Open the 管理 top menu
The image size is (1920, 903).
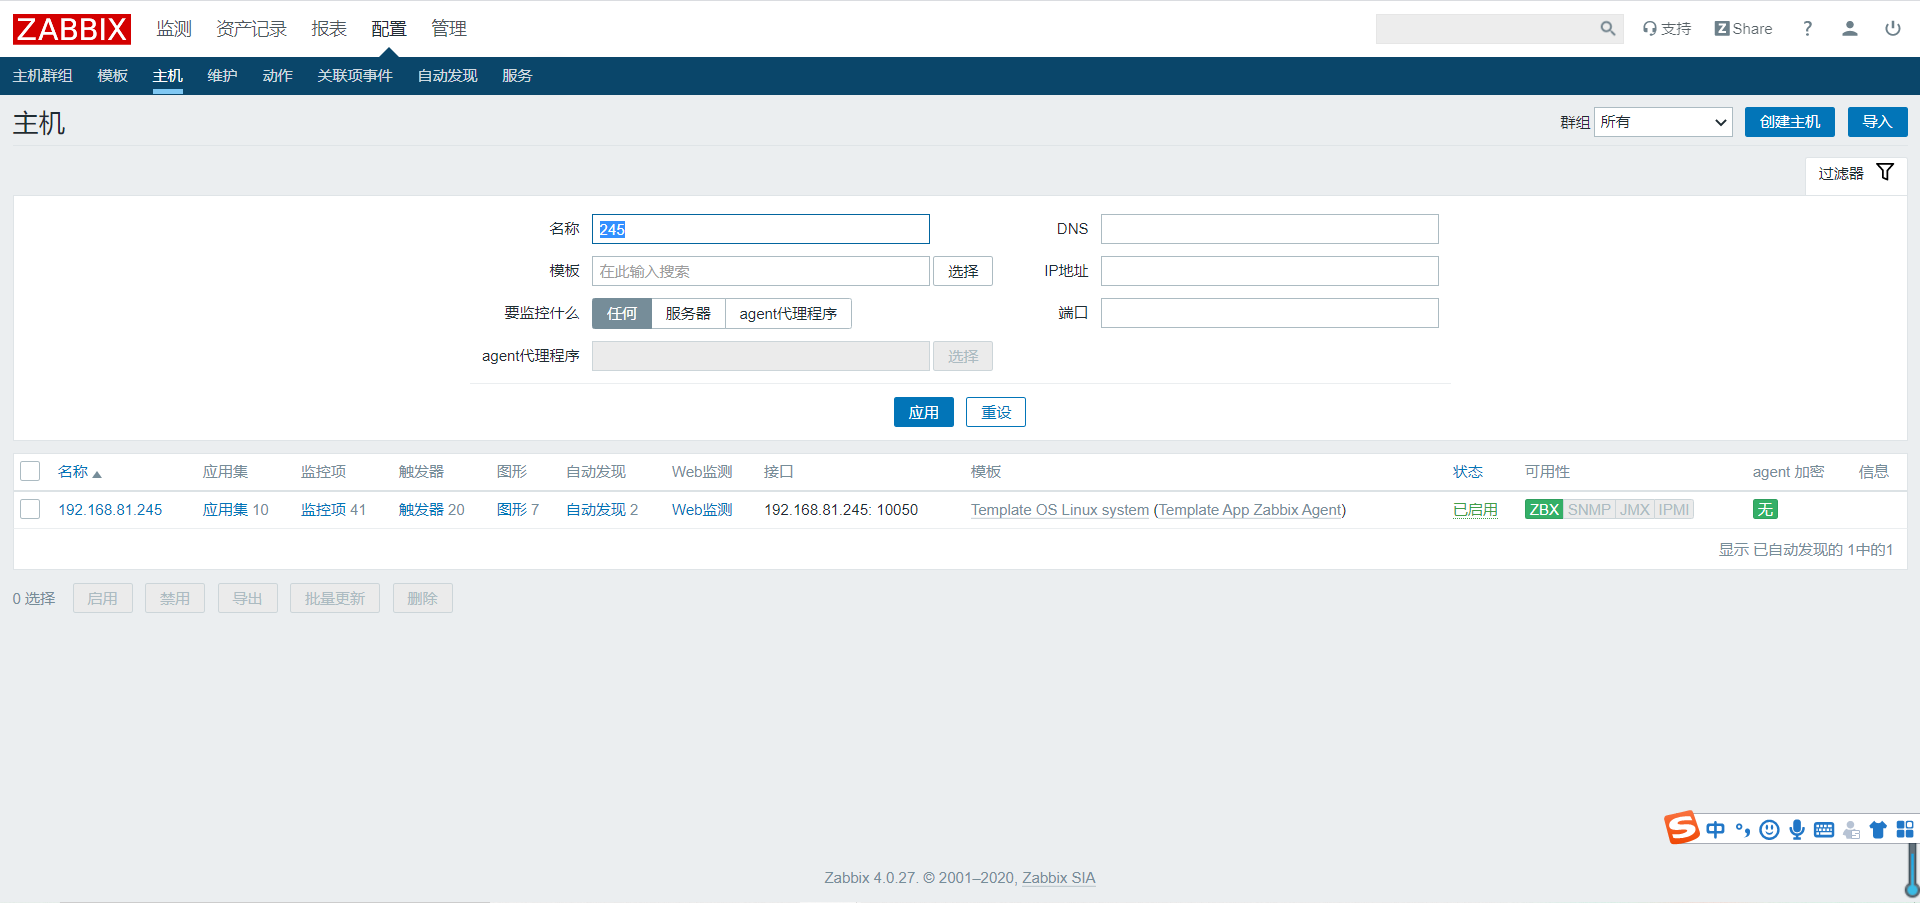449,29
